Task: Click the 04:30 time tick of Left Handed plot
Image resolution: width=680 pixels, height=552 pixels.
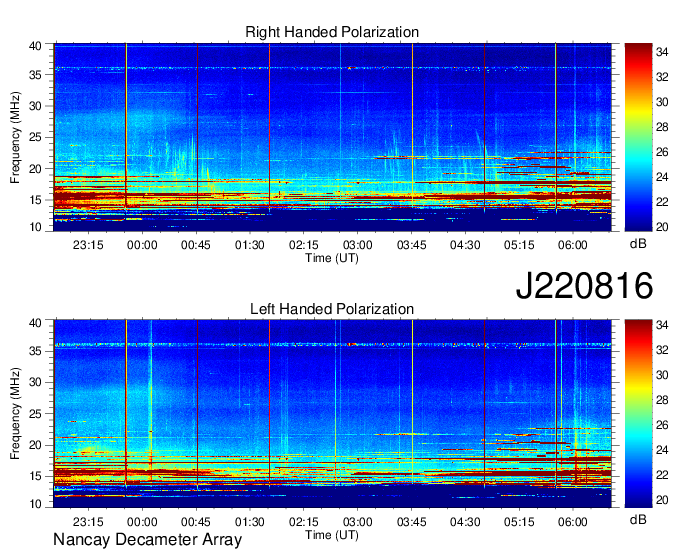Action: pos(465,522)
